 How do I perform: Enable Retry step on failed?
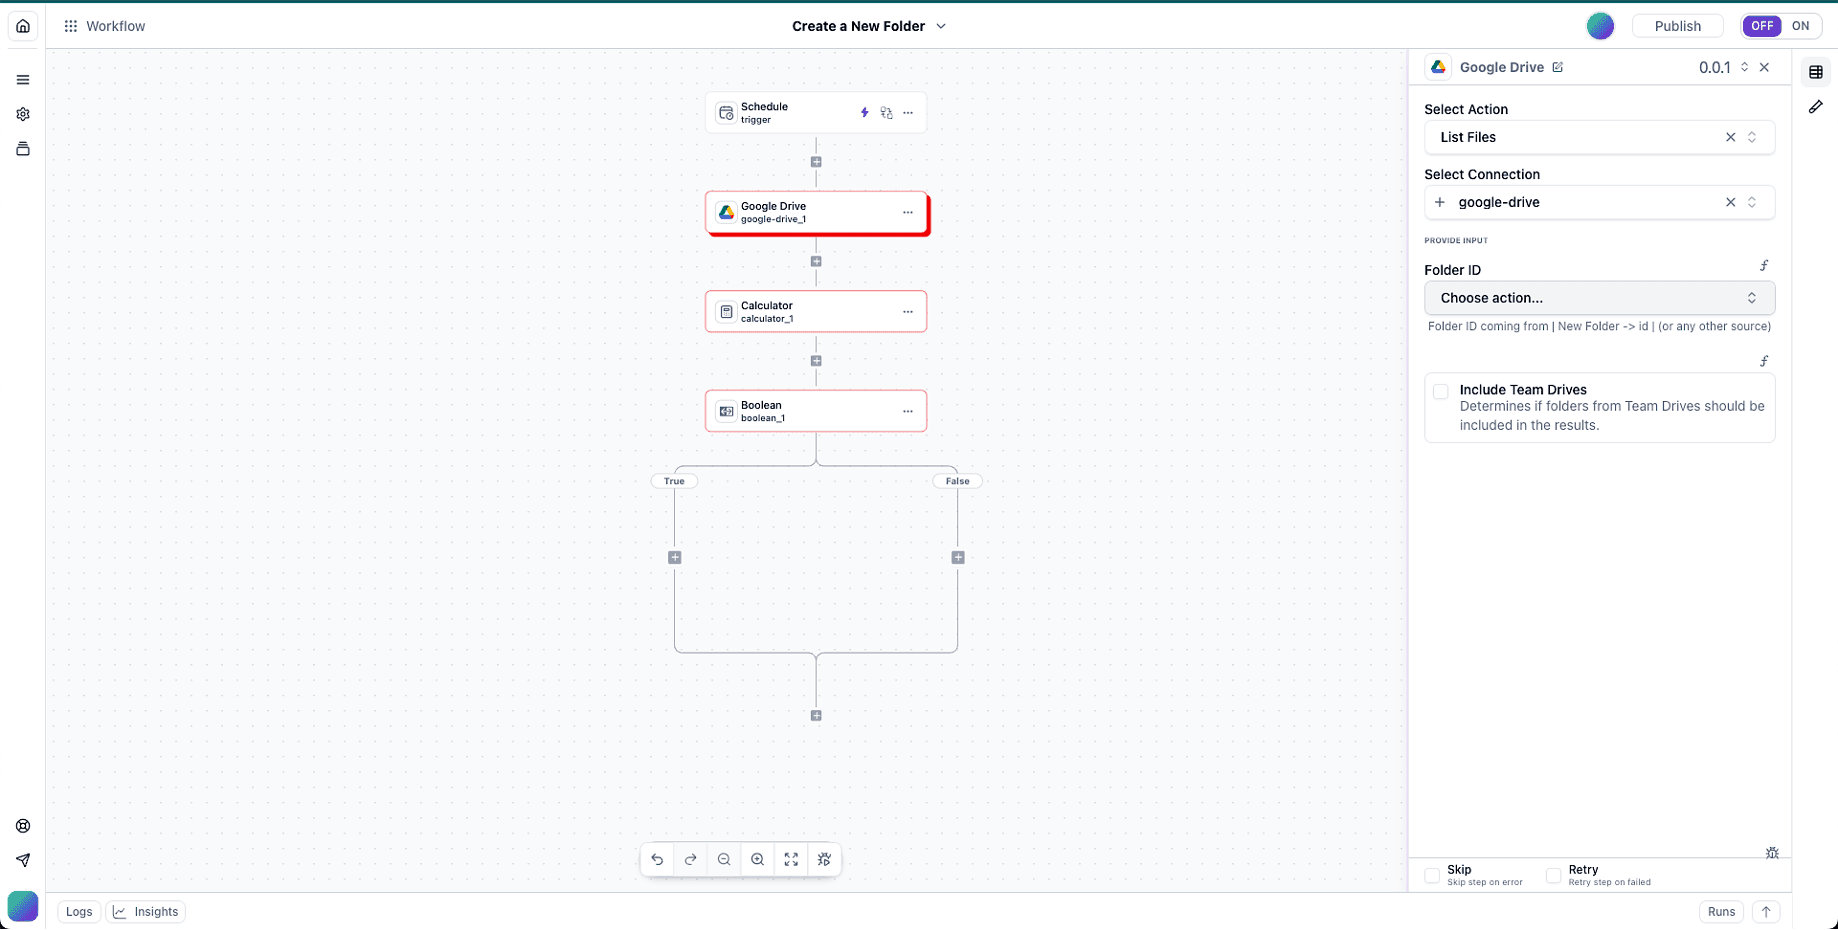[x=1554, y=875]
